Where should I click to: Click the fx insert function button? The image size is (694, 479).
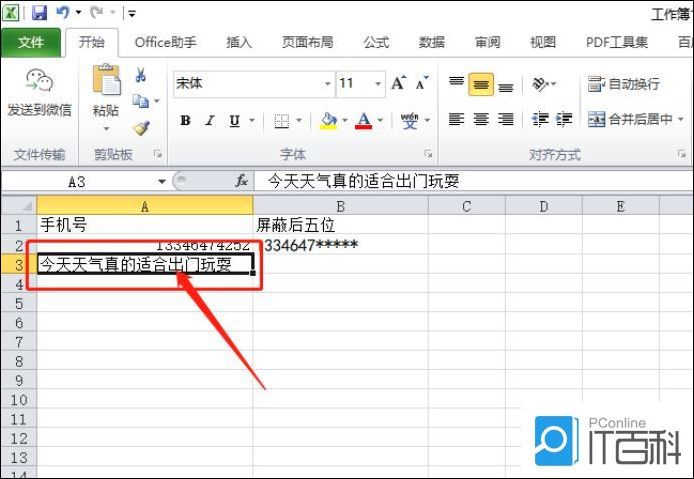tap(241, 181)
